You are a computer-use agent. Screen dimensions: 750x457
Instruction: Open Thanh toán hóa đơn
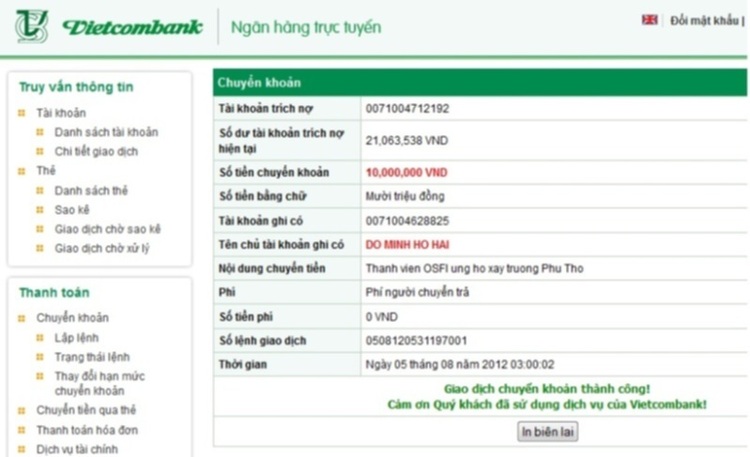coord(87,430)
